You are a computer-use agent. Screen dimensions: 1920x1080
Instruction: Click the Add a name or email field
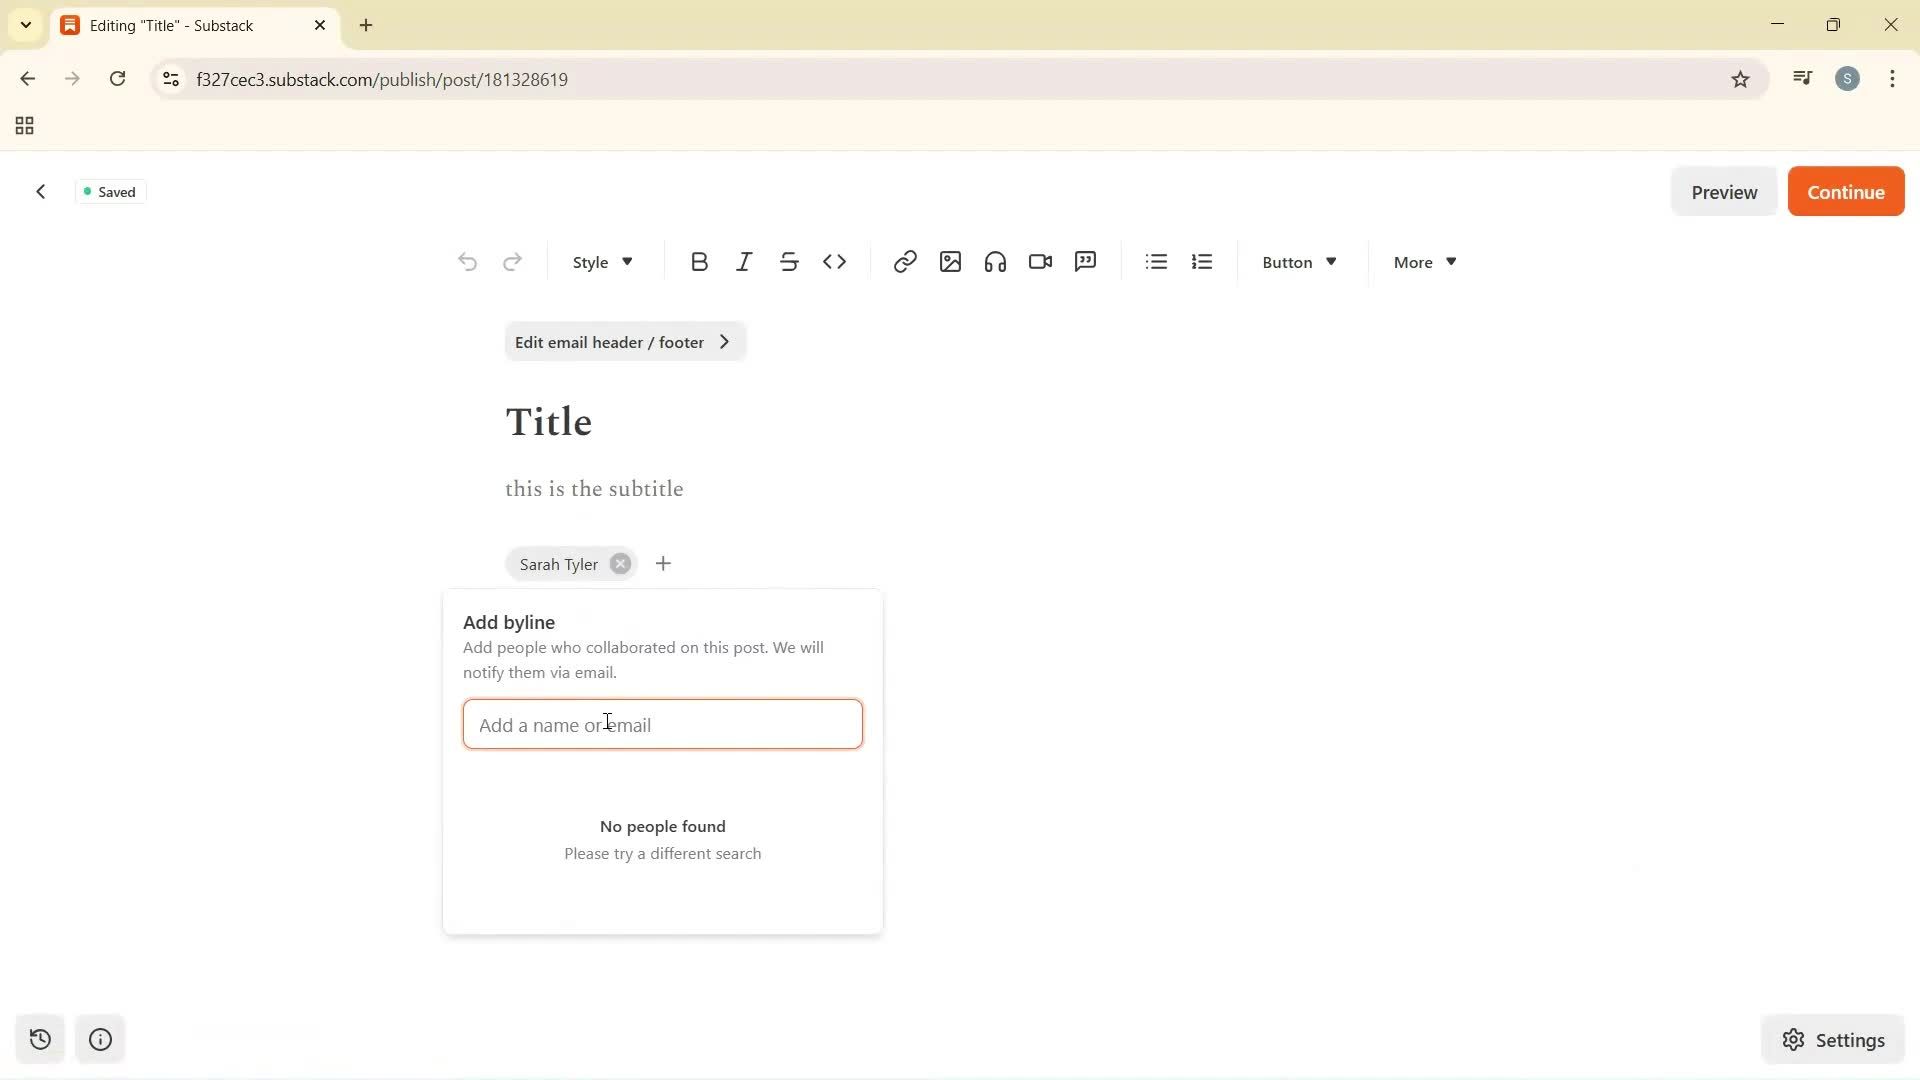click(662, 724)
